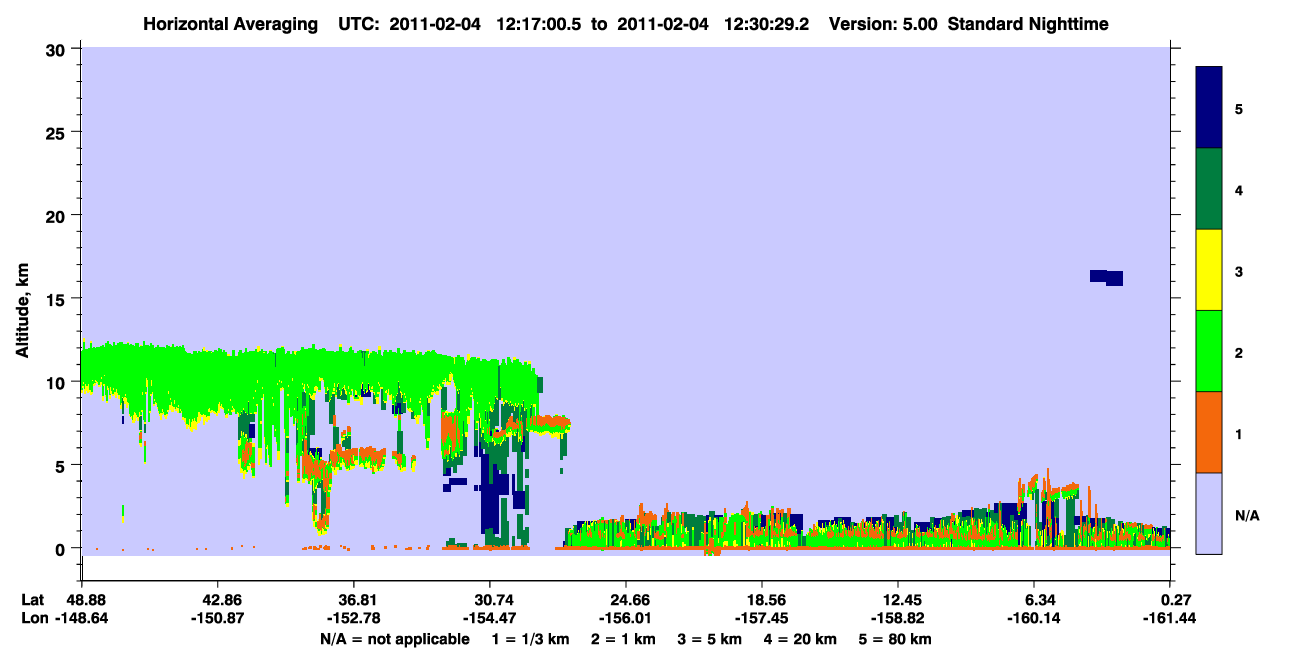Screen dimensions: 1300x667
Task: Click longitude value -152.78
Action: [x=353, y=618]
